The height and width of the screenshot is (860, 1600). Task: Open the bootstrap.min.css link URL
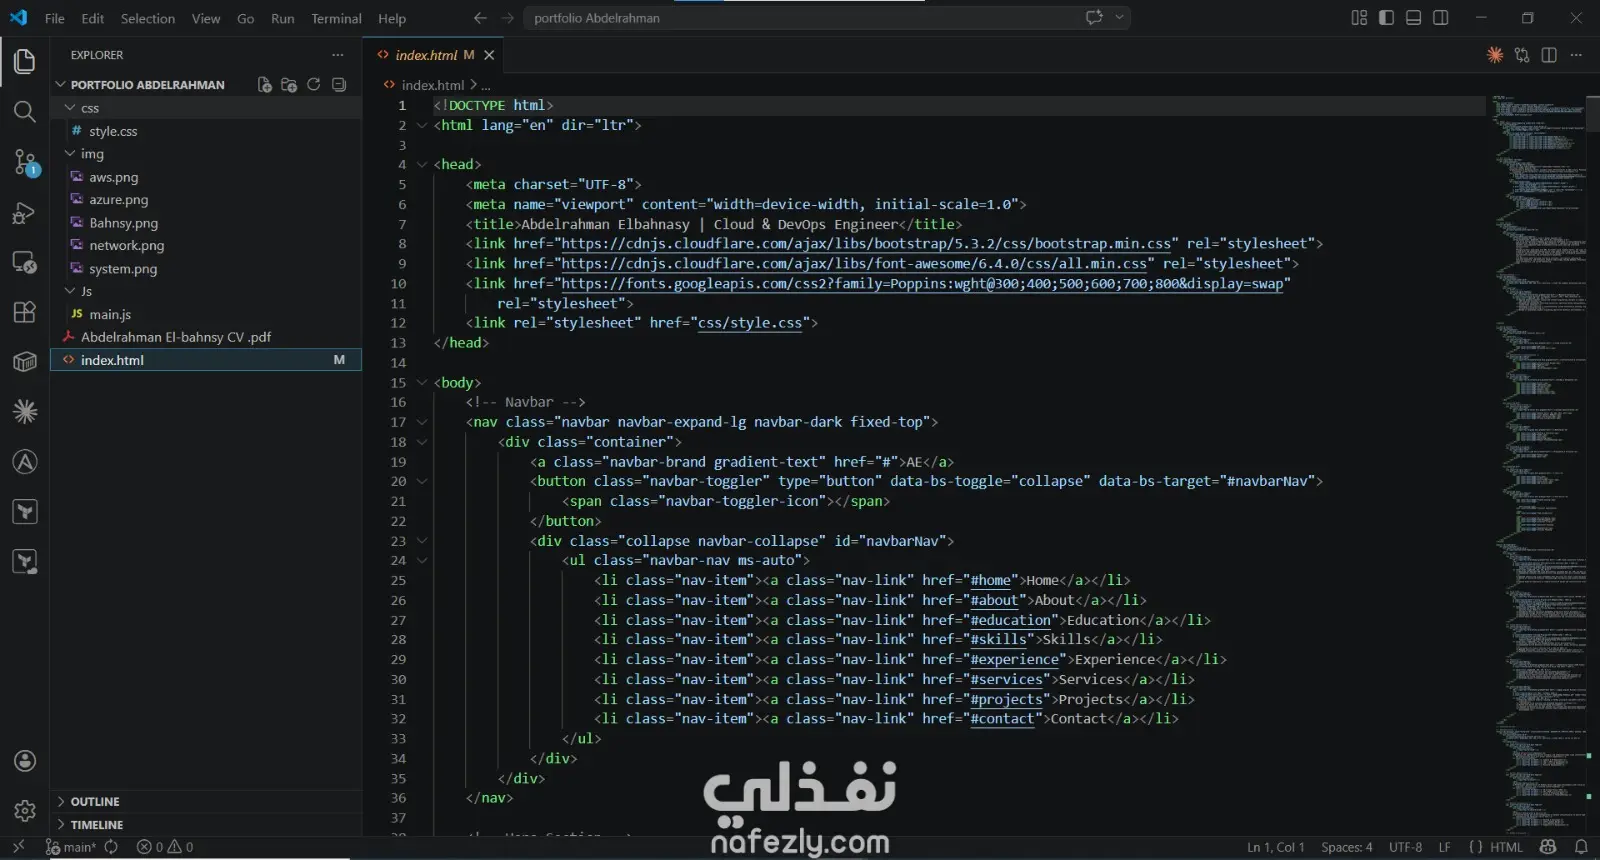pyautogui.click(x=866, y=244)
